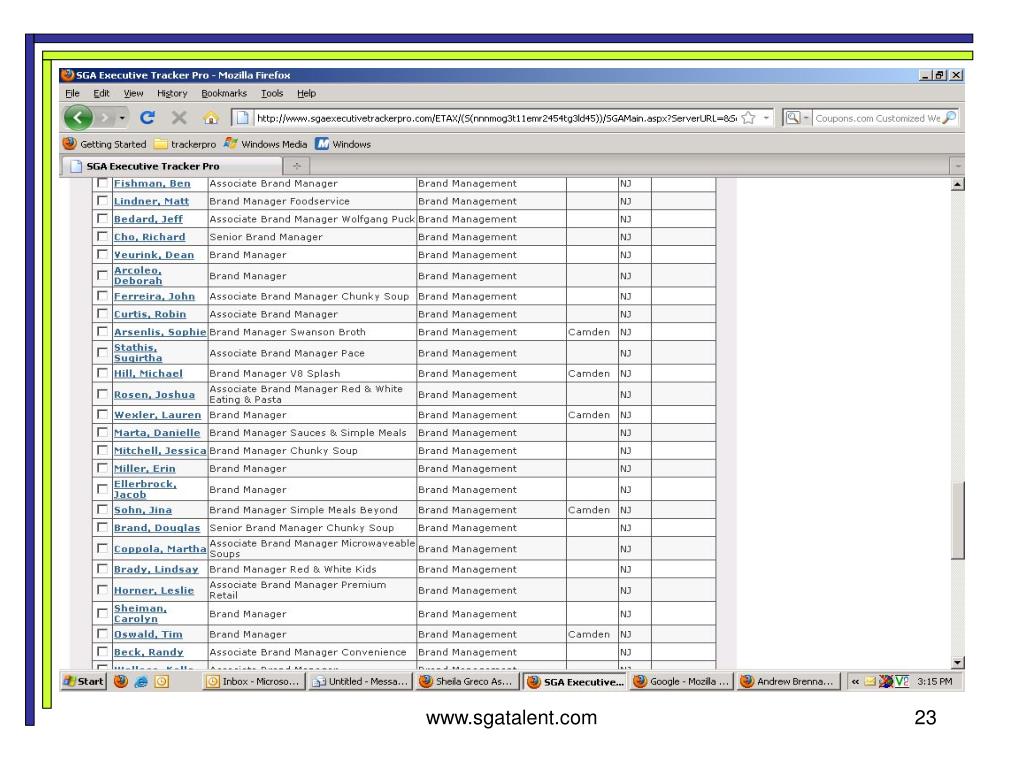This screenshot has width=1024, height=768.
Task: Open the History menu
Action: 172,93
